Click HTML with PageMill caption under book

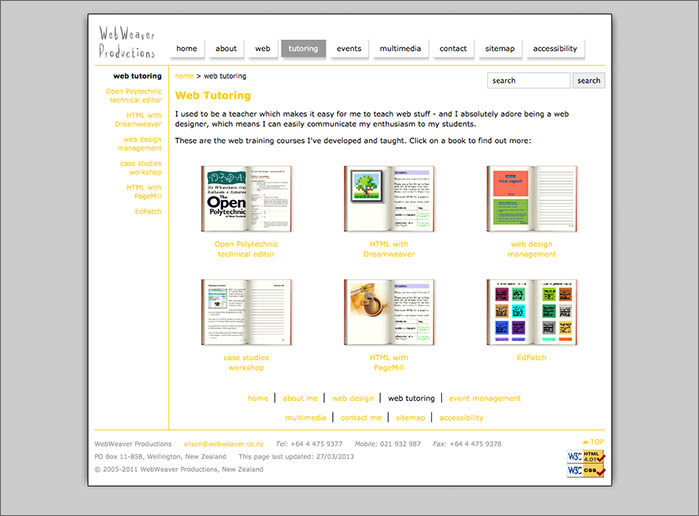[389, 363]
